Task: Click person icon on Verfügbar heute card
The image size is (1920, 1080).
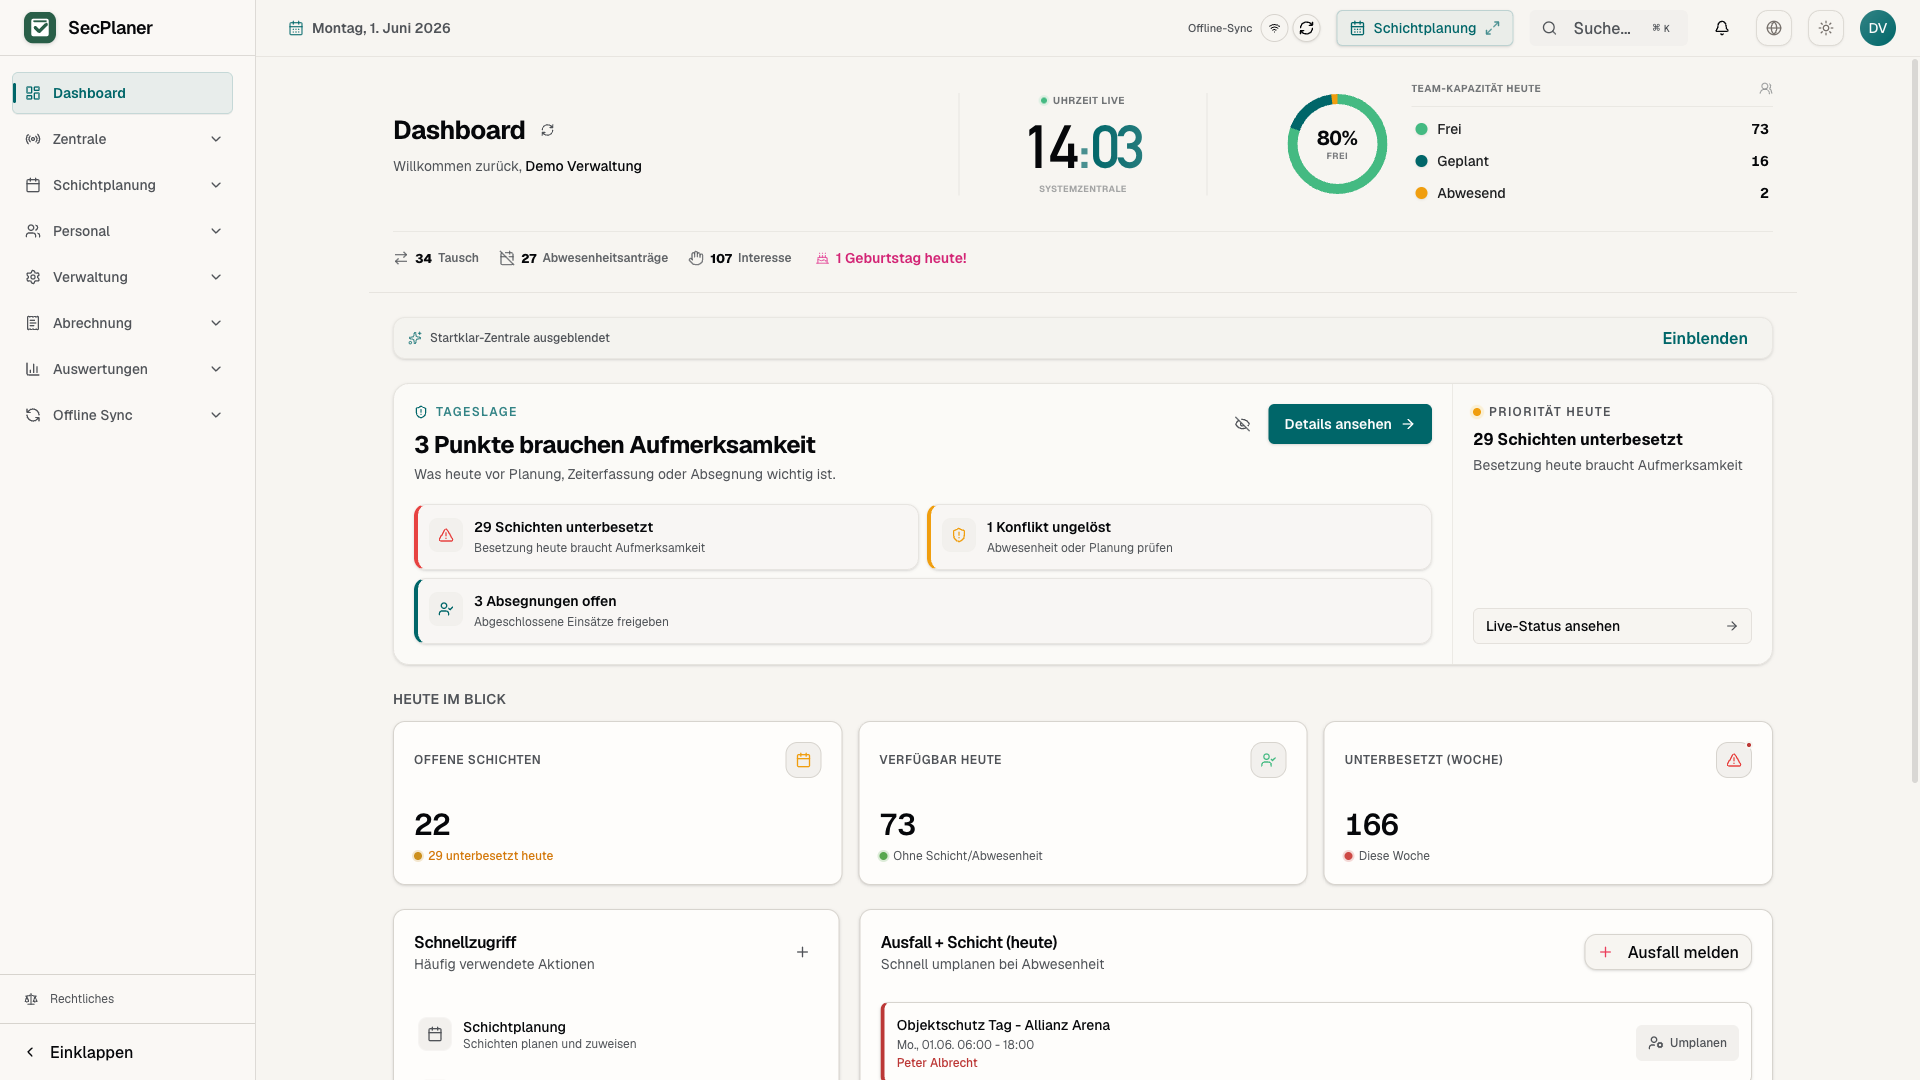Action: [x=1268, y=760]
